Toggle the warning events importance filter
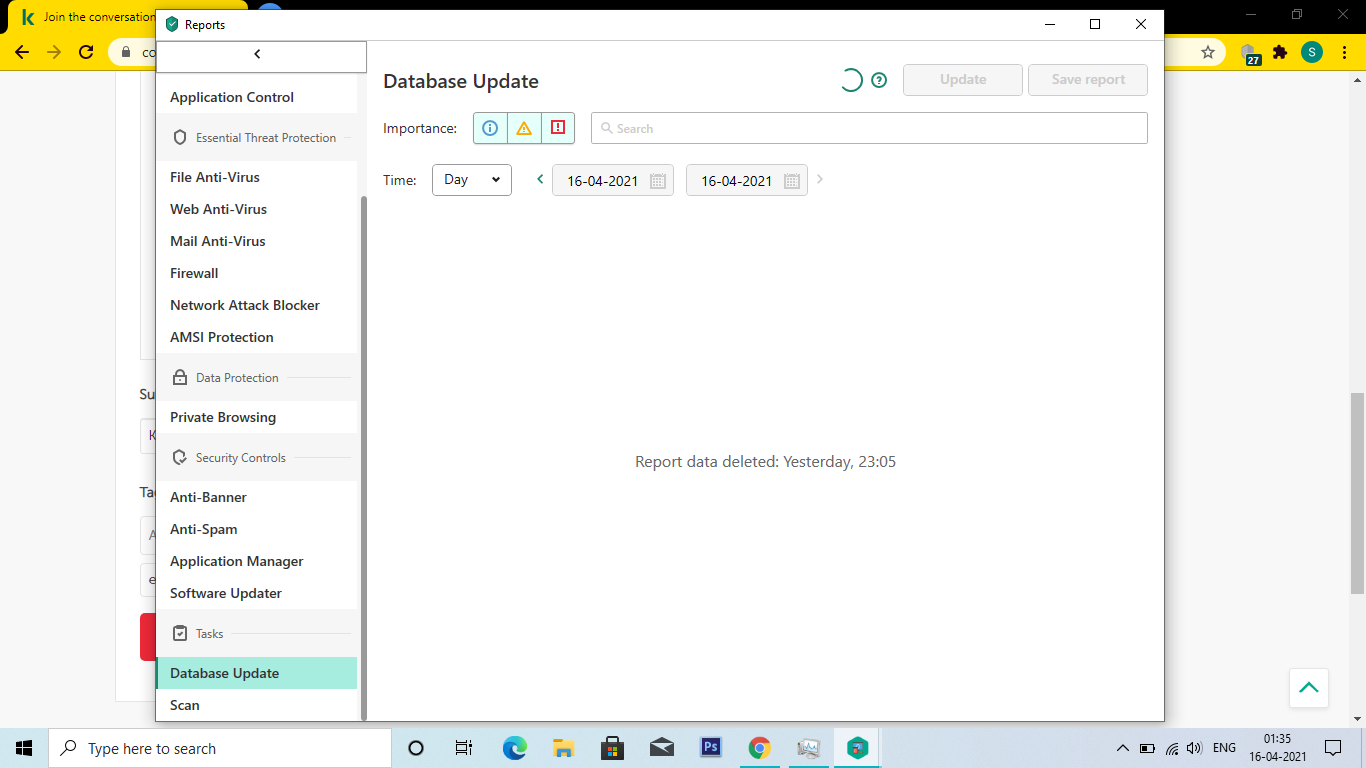The image size is (1366, 768). (524, 128)
